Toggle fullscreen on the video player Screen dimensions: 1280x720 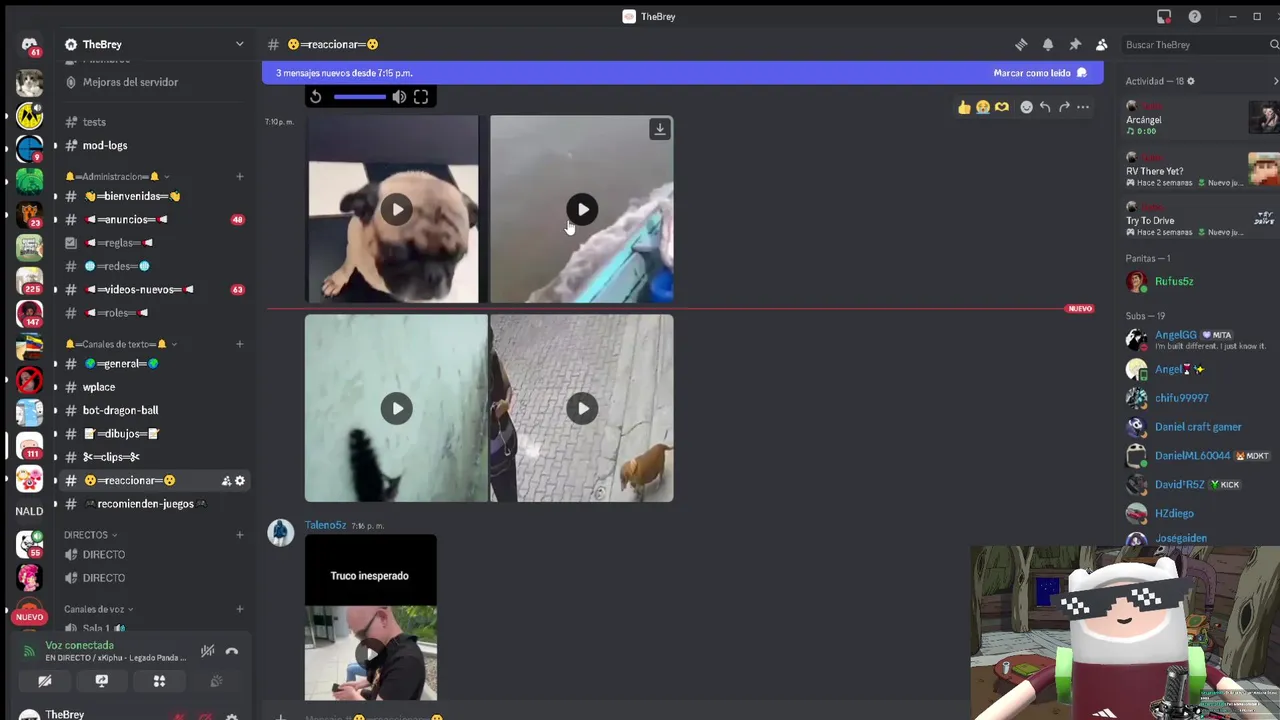421,97
